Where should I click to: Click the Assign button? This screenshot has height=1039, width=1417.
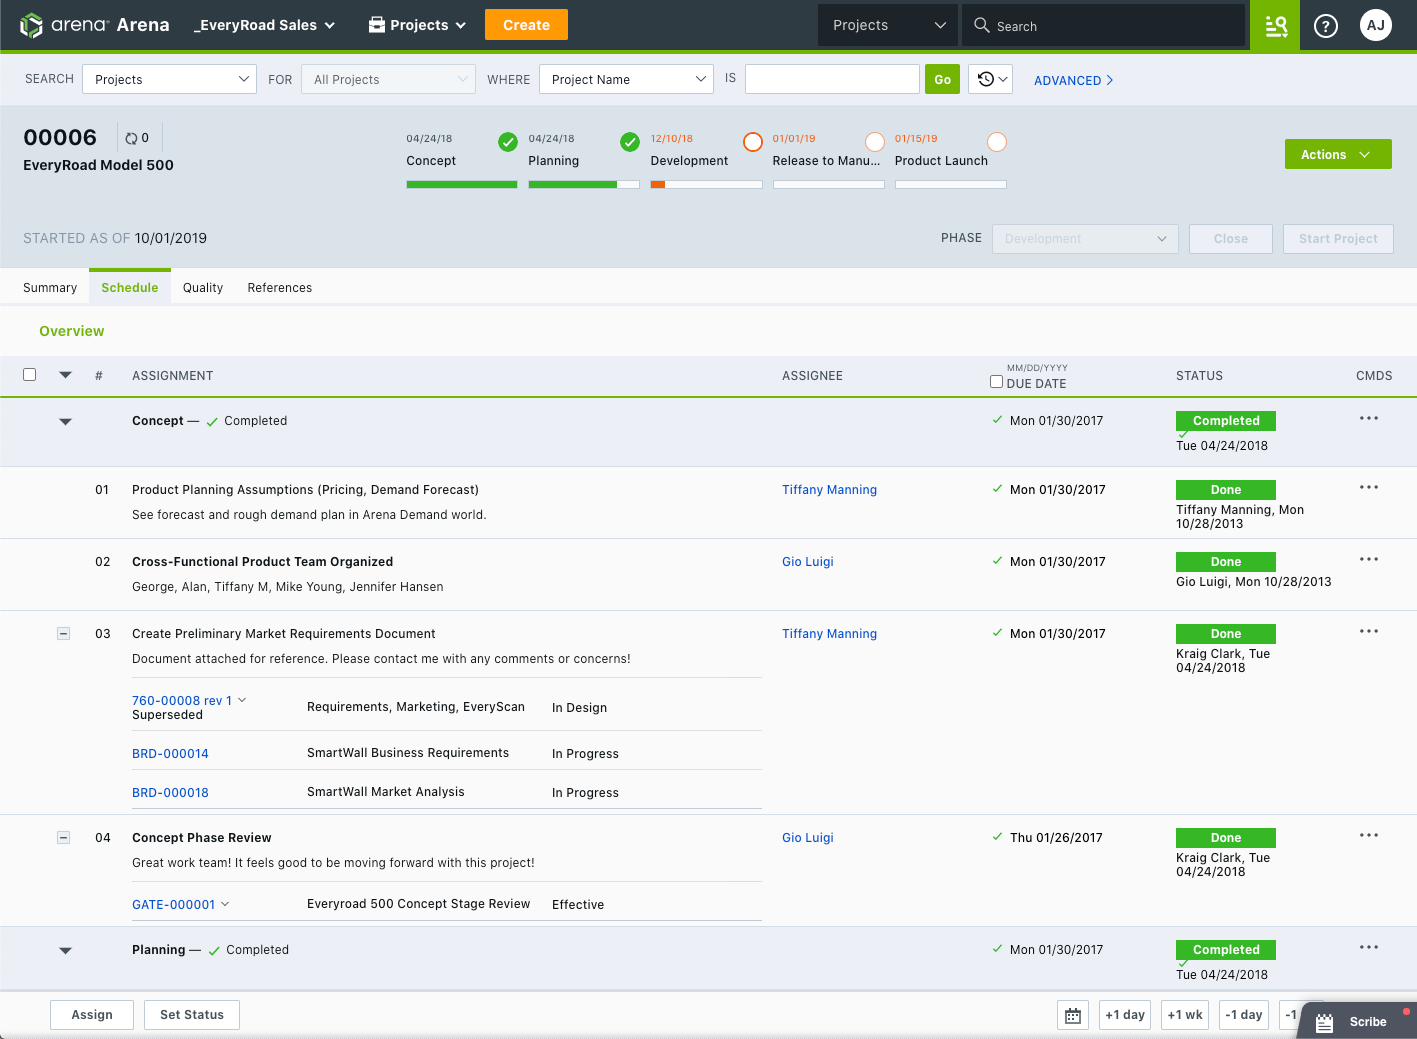click(92, 1014)
